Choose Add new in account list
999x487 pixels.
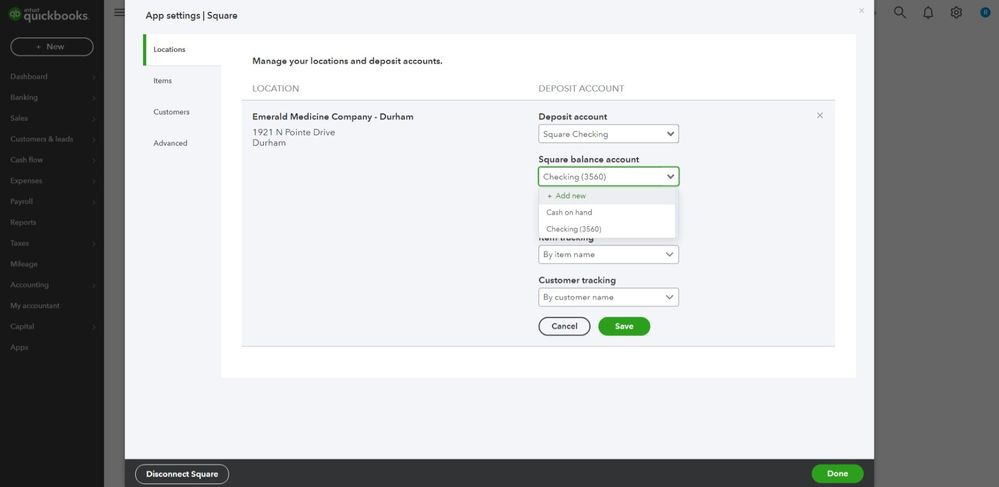tap(567, 196)
